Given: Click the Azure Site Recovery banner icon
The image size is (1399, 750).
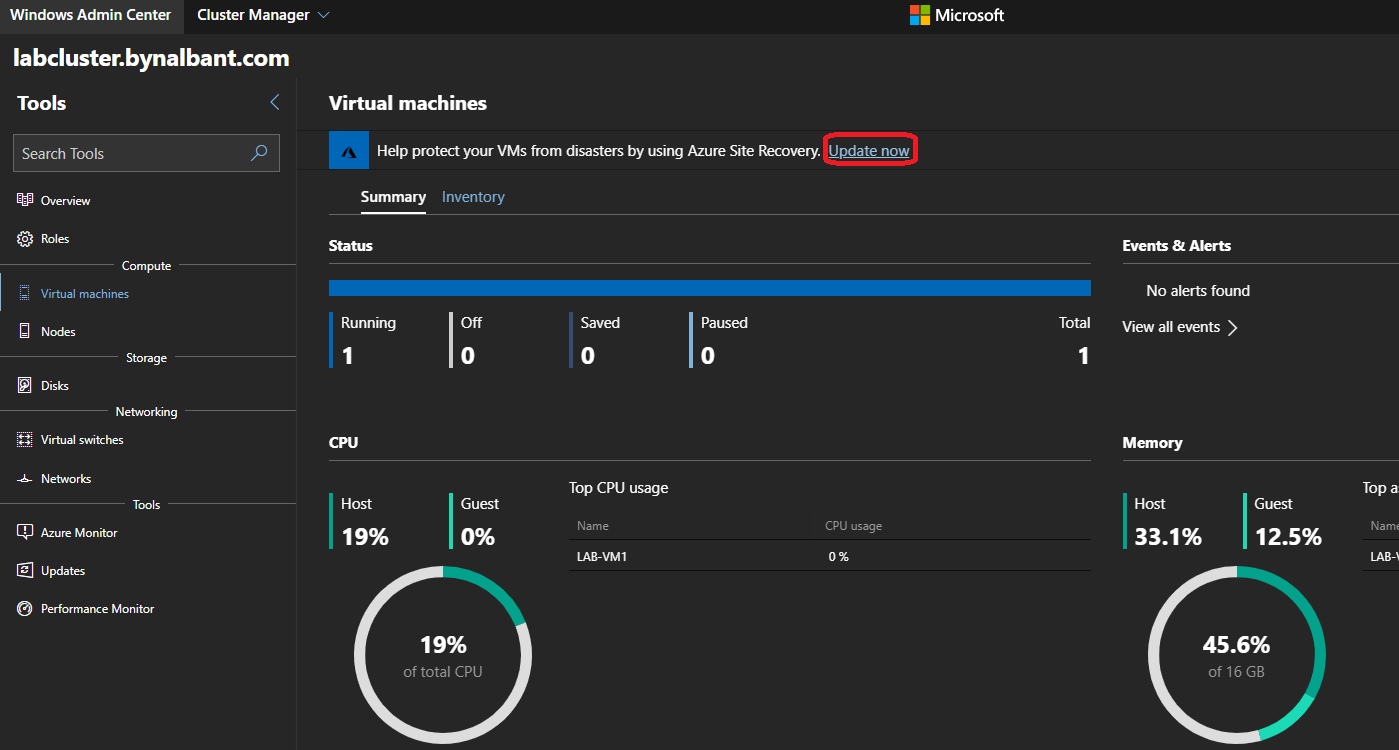Looking at the screenshot, I should (x=349, y=151).
